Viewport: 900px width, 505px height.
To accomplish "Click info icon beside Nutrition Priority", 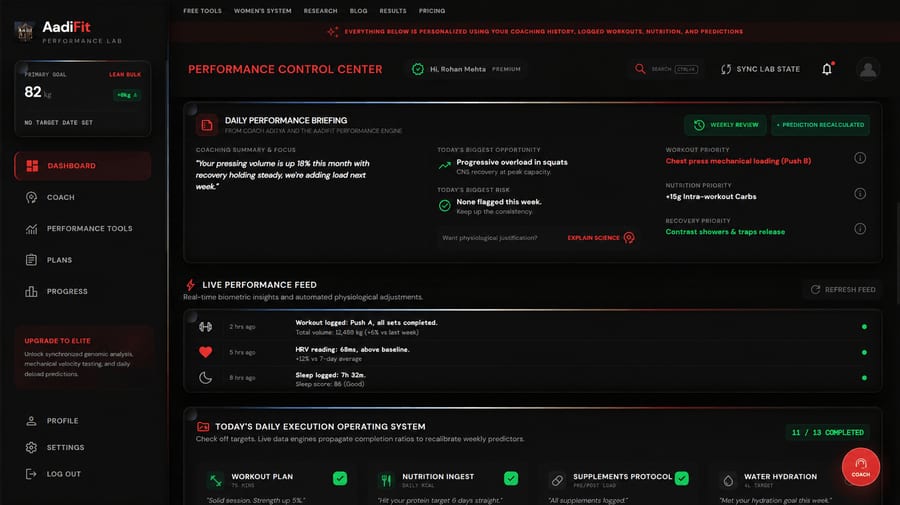I will point(860,193).
